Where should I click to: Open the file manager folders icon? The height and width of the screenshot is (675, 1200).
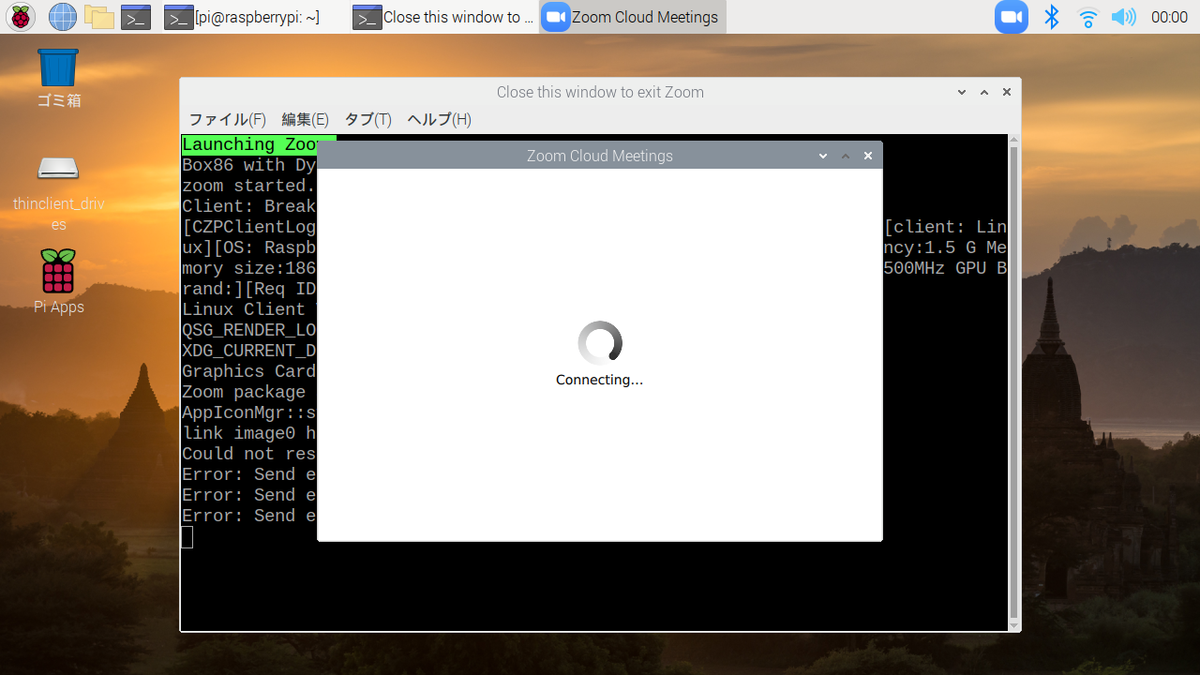[99, 16]
